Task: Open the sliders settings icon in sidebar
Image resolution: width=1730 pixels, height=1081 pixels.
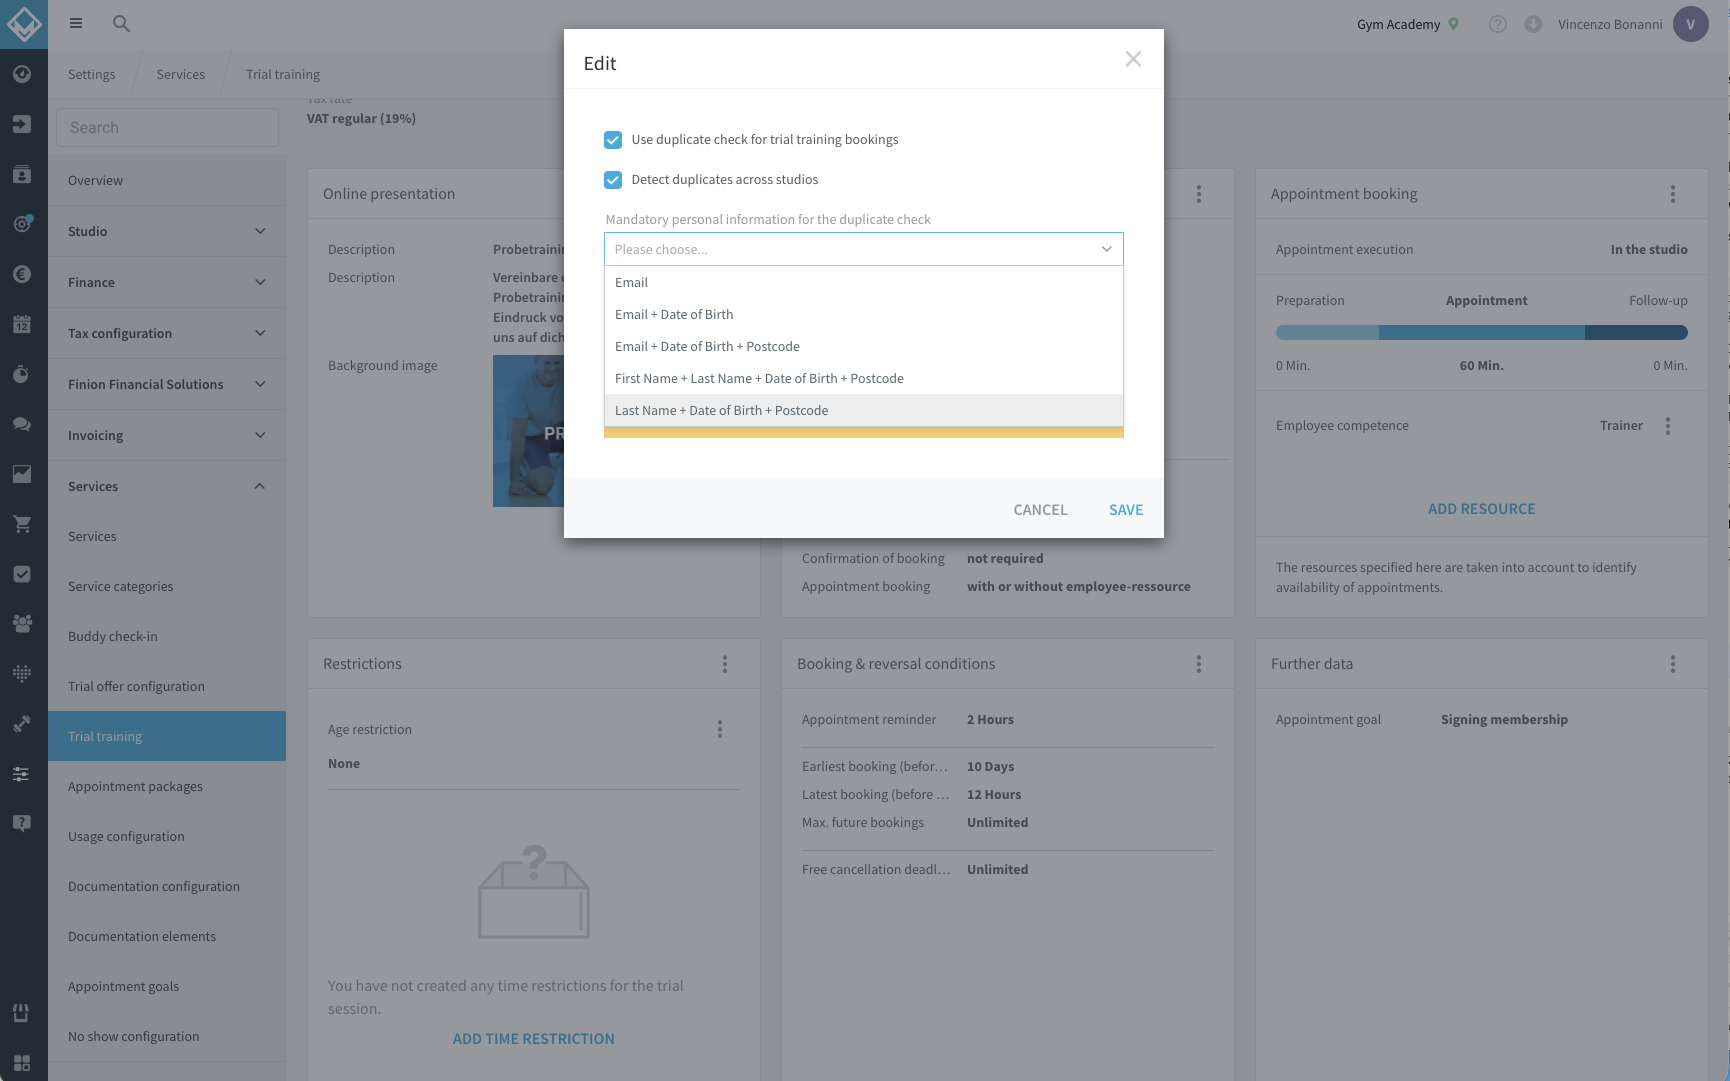Action: coord(22,773)
